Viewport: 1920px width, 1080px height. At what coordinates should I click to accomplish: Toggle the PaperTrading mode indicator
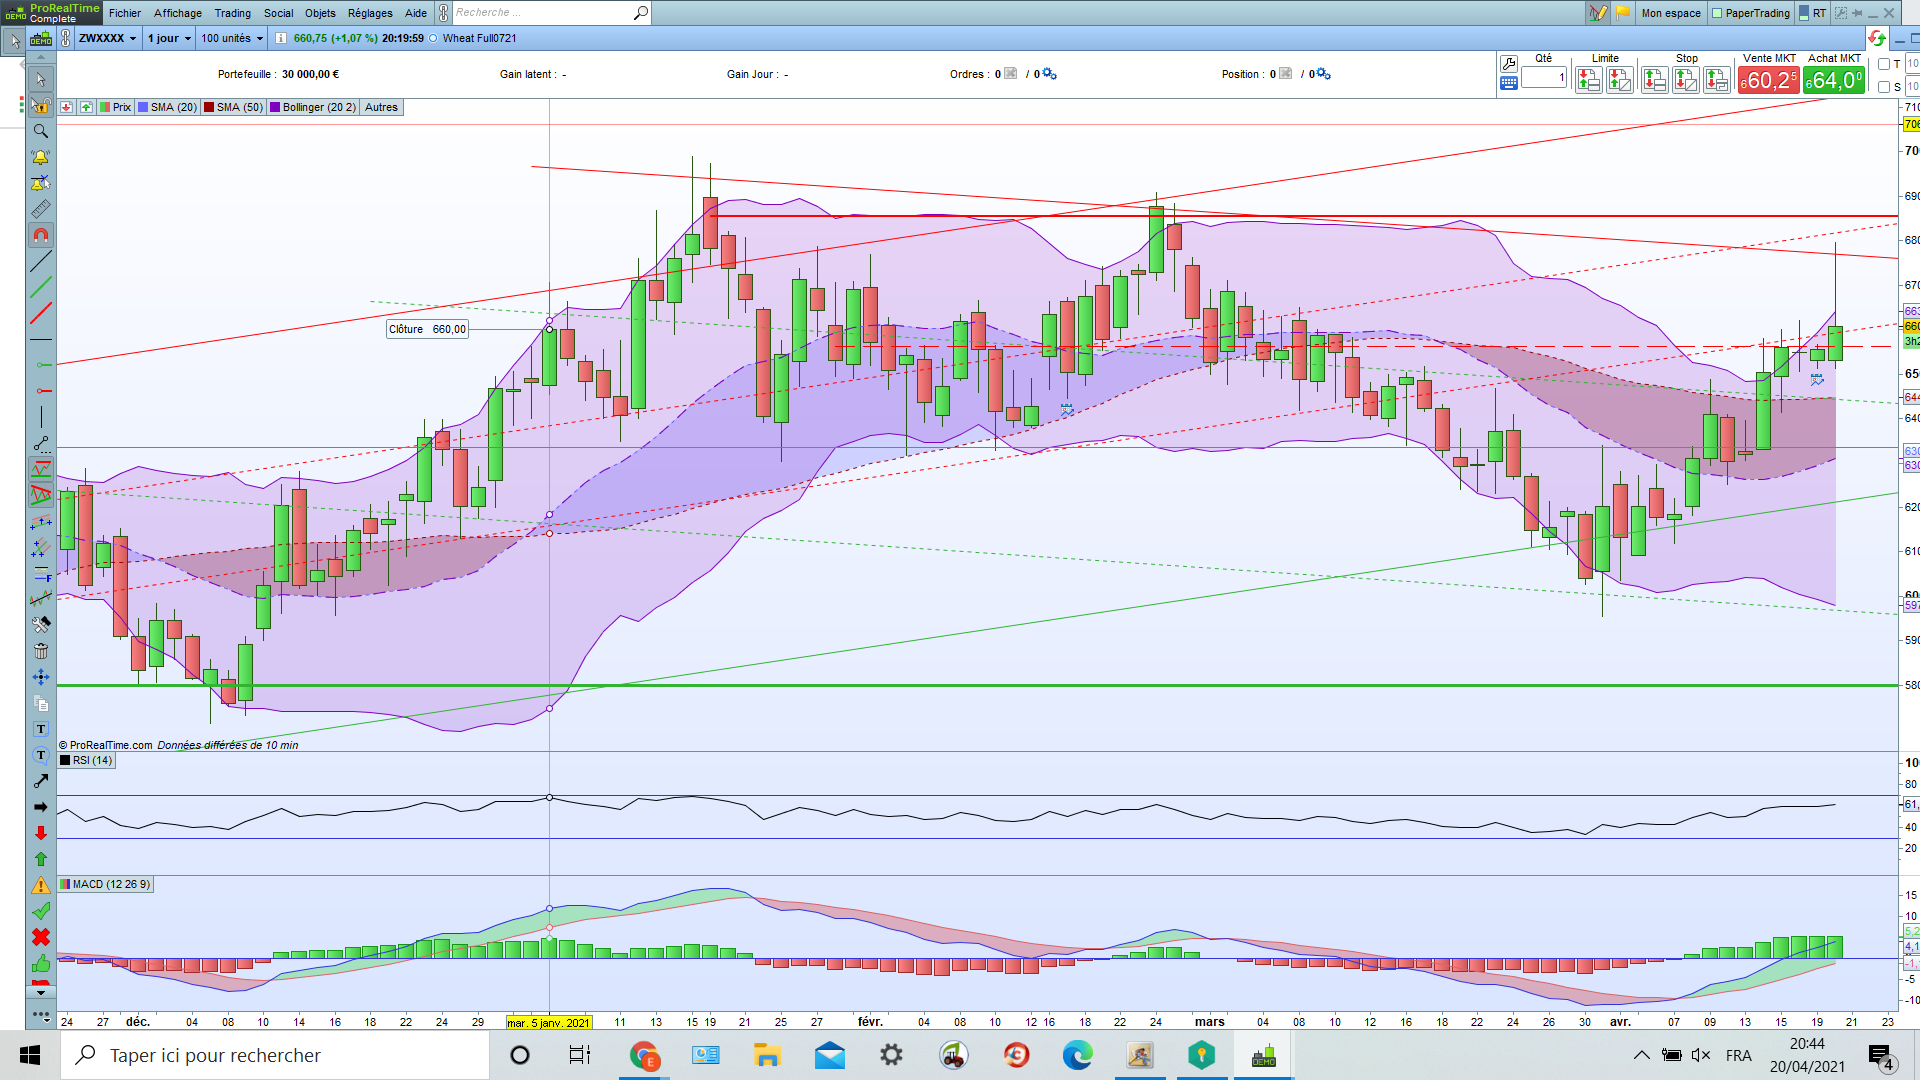click(1751, 13)
